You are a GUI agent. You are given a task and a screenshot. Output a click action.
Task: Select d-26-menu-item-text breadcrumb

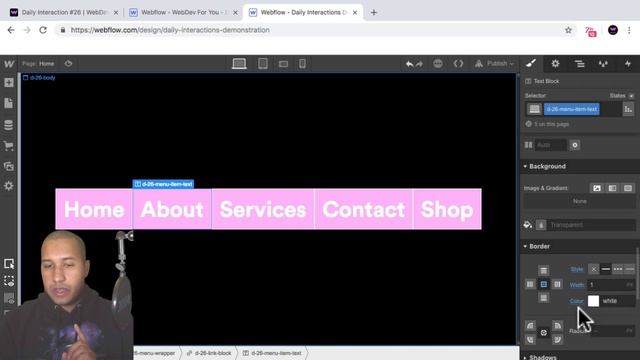pyautogui.click(x=272, y=353)
